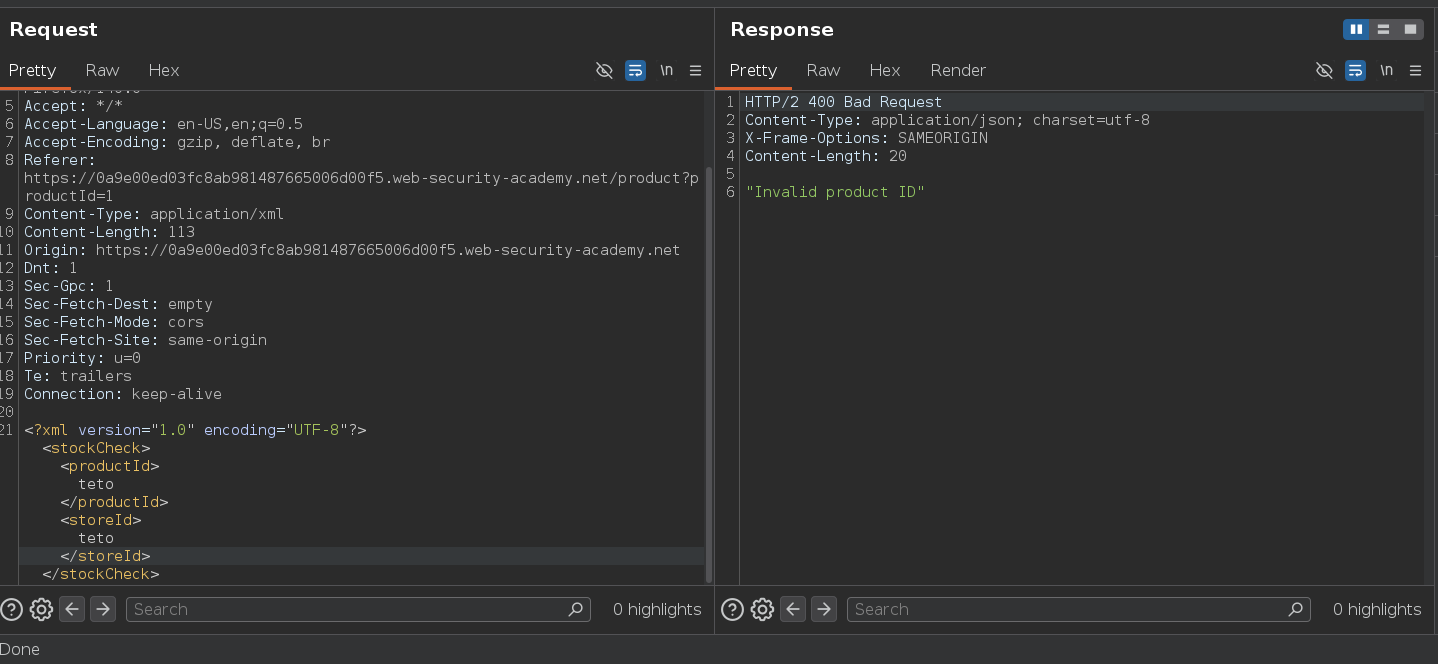Click the Done status bar text

(x=20, y=649)
